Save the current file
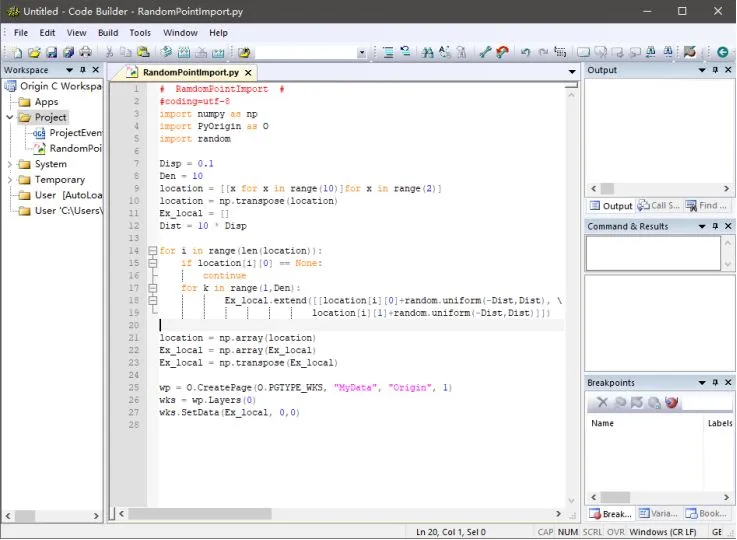Image resolution: width=737 pixels, height=540 pixels. click(51, 52)
